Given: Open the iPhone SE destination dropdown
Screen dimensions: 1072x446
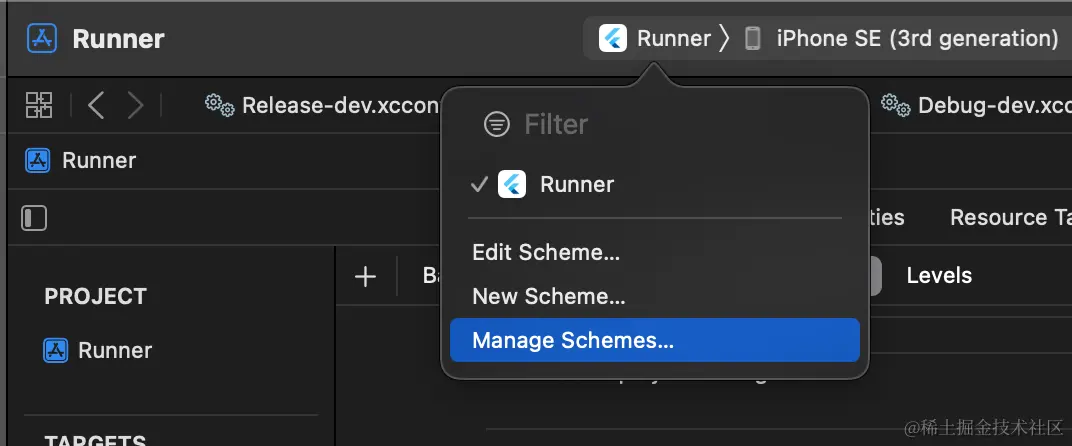Looking at the screenshot, I should pyautogui.click(x=916, y=39).
